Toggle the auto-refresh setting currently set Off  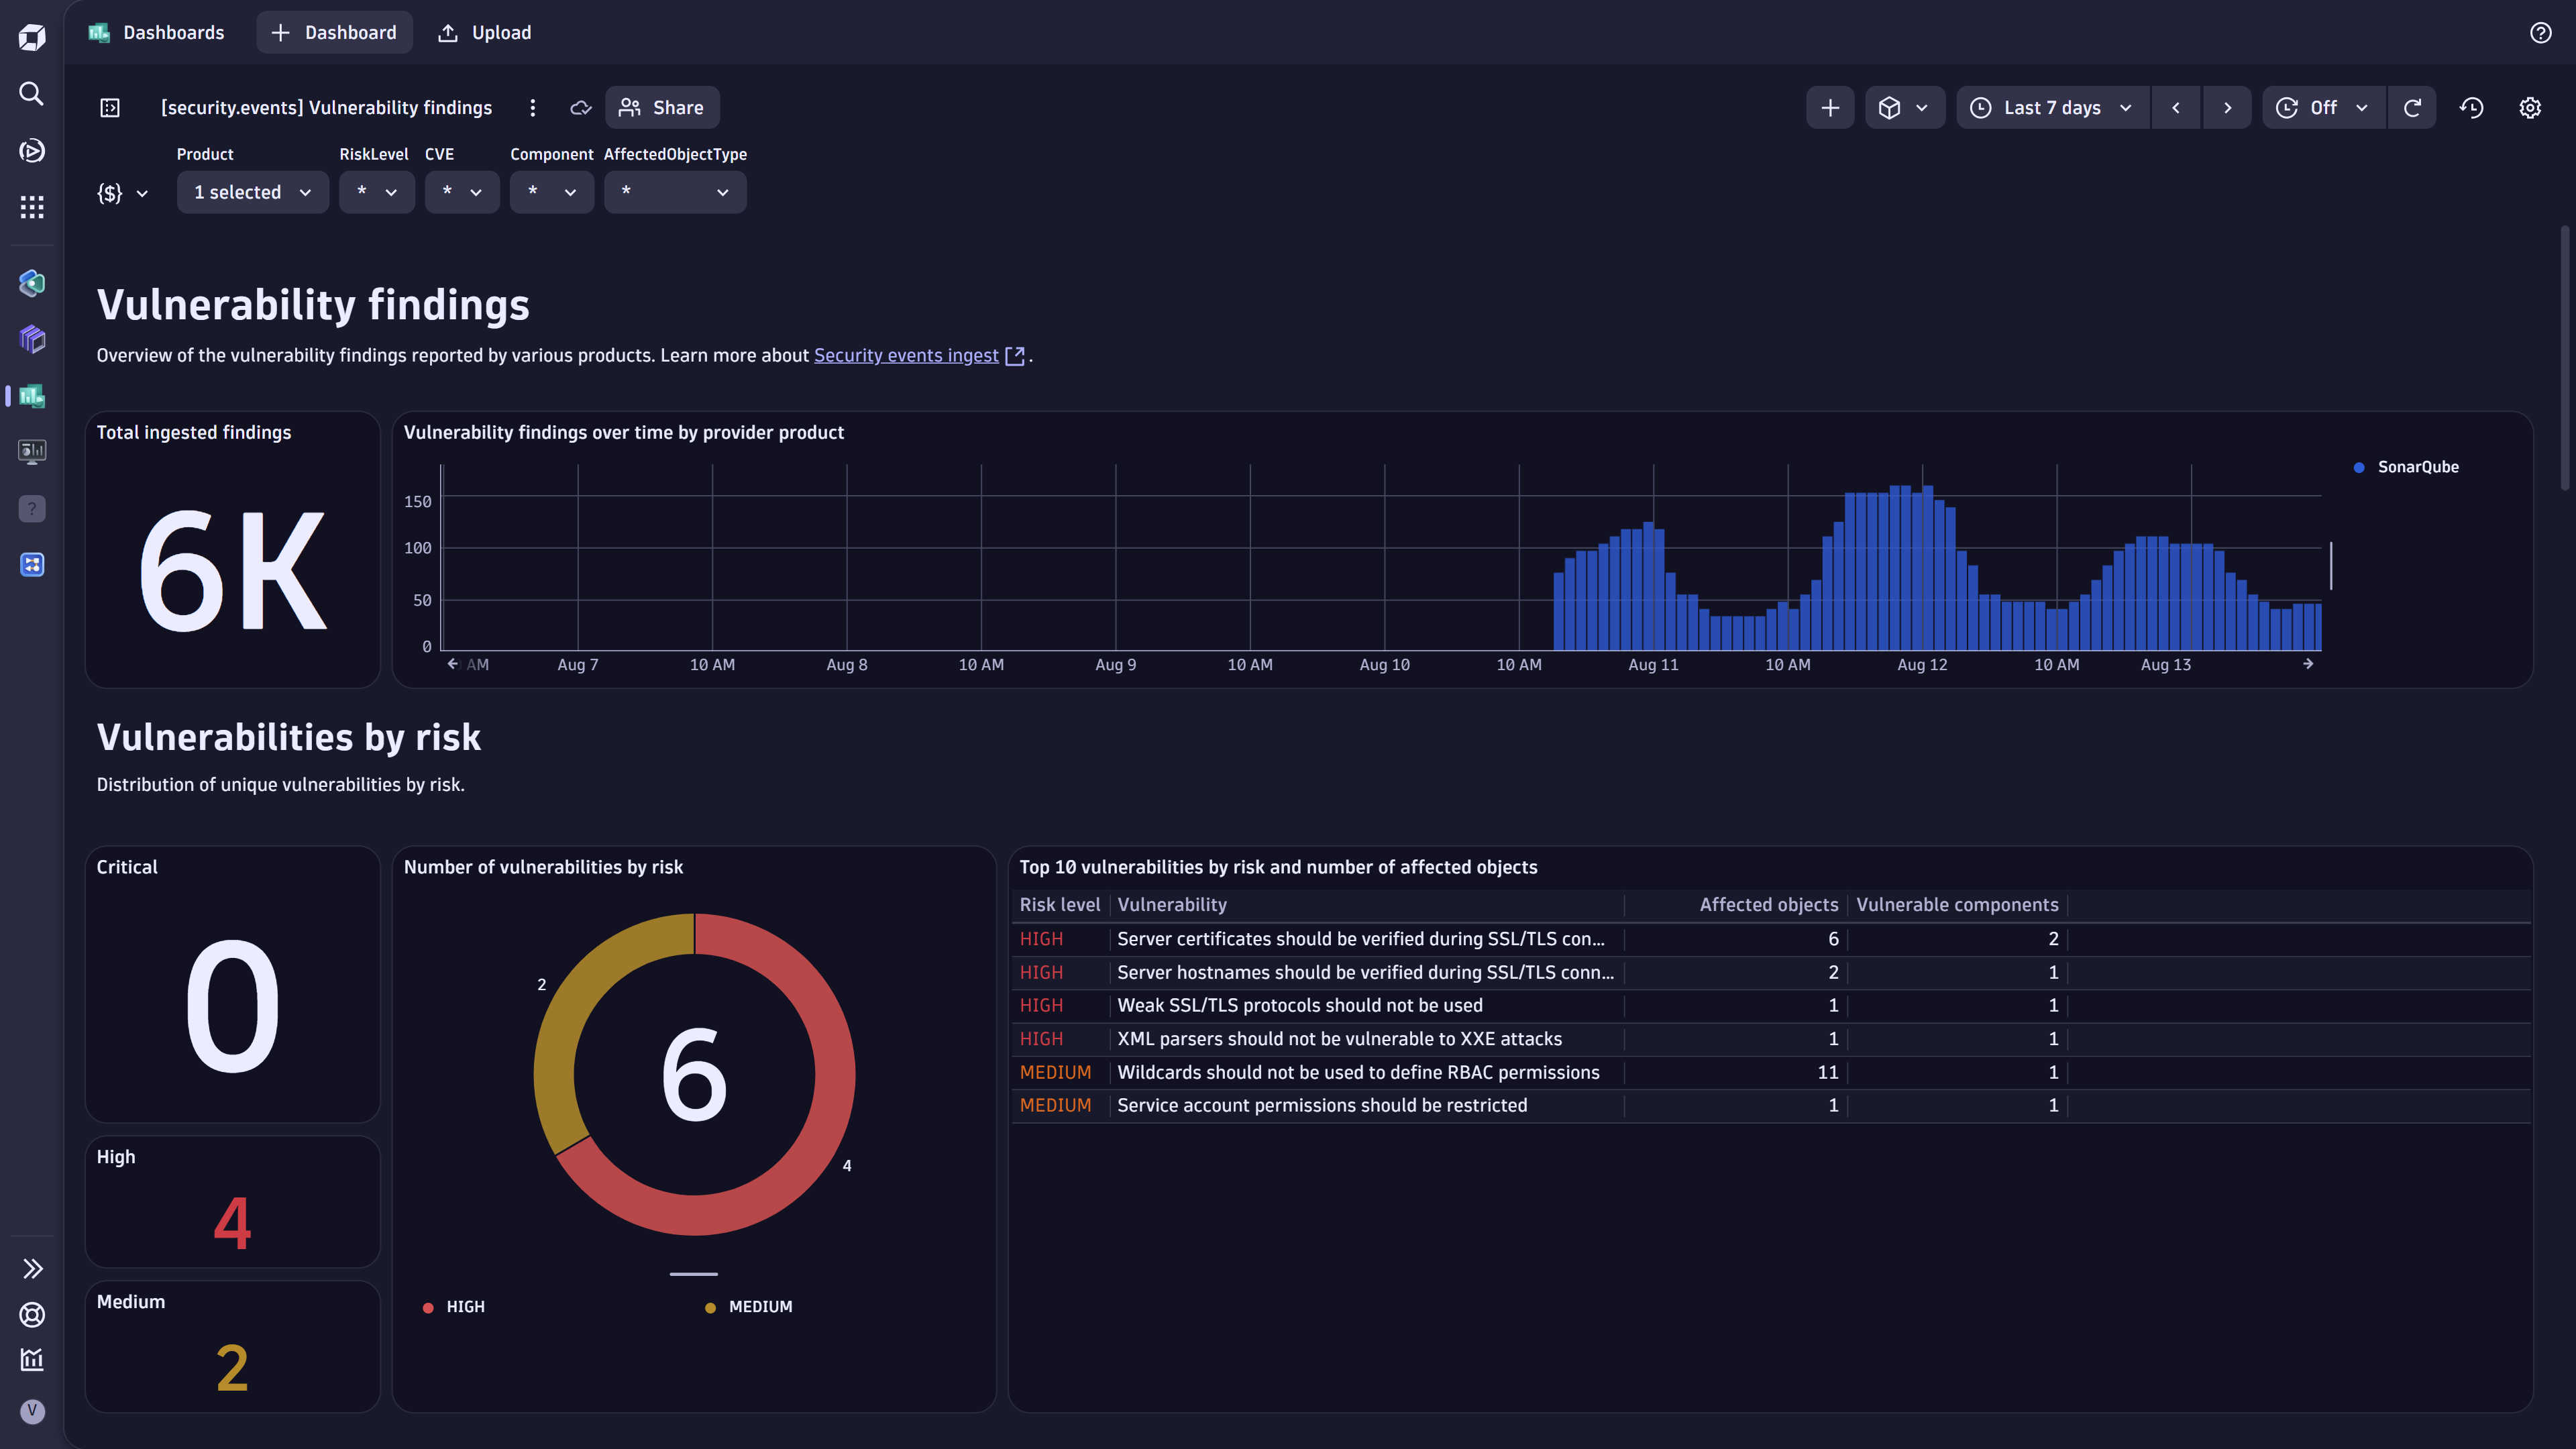click(2322, 107)
